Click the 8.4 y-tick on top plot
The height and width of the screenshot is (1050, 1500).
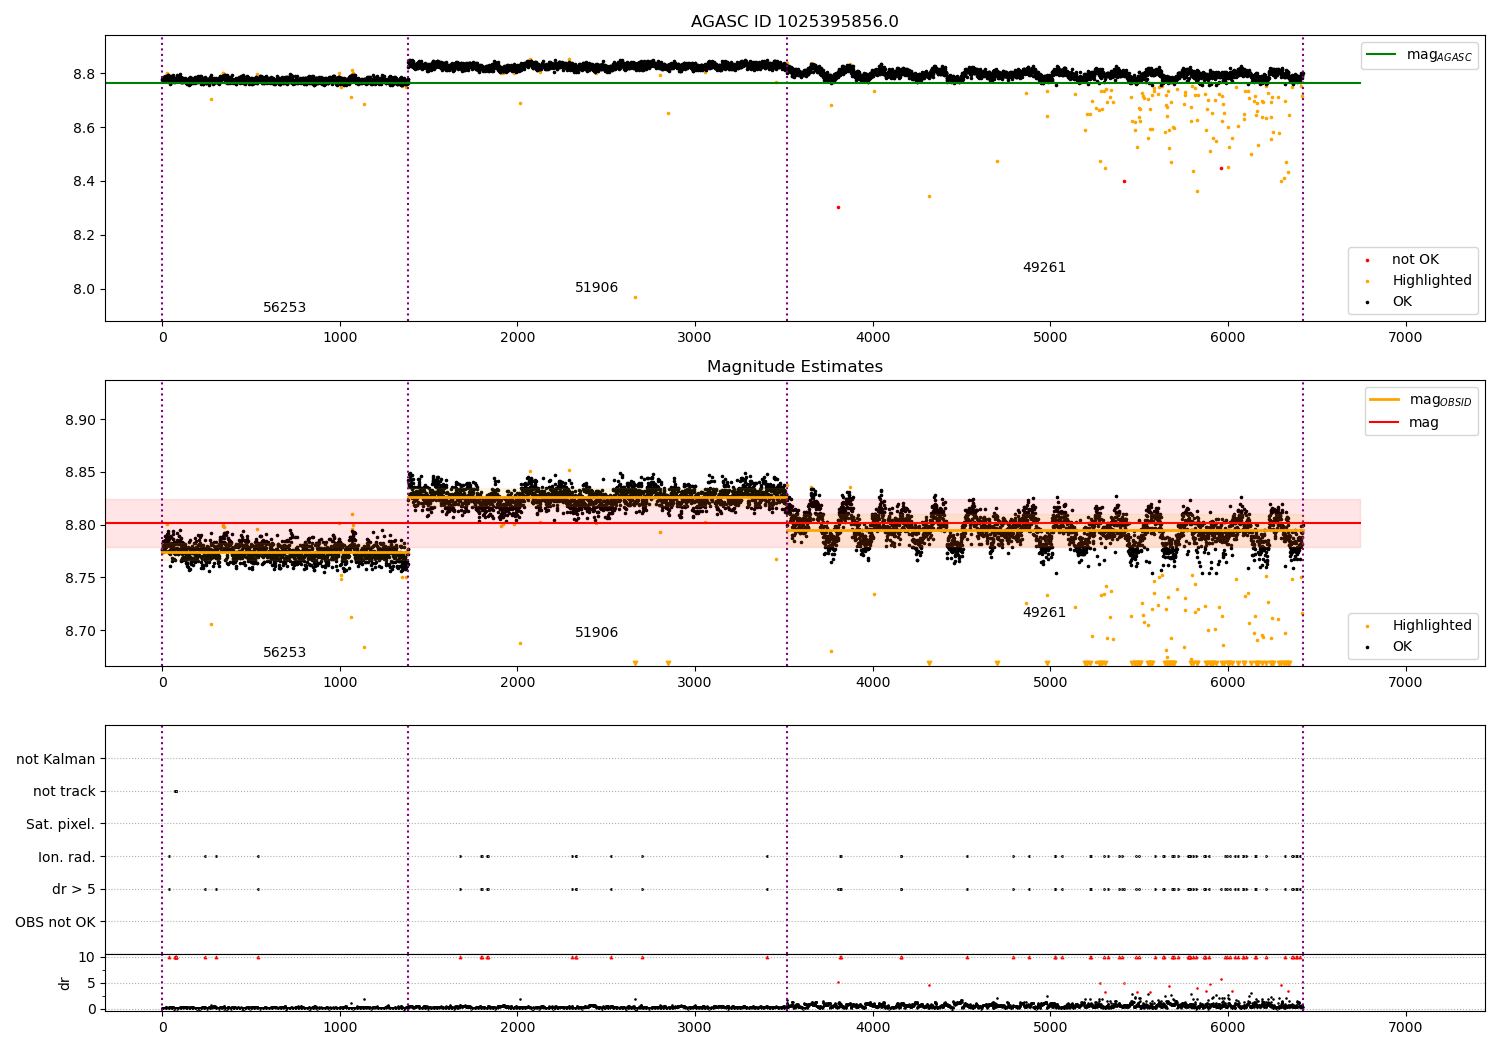point(84,182)
